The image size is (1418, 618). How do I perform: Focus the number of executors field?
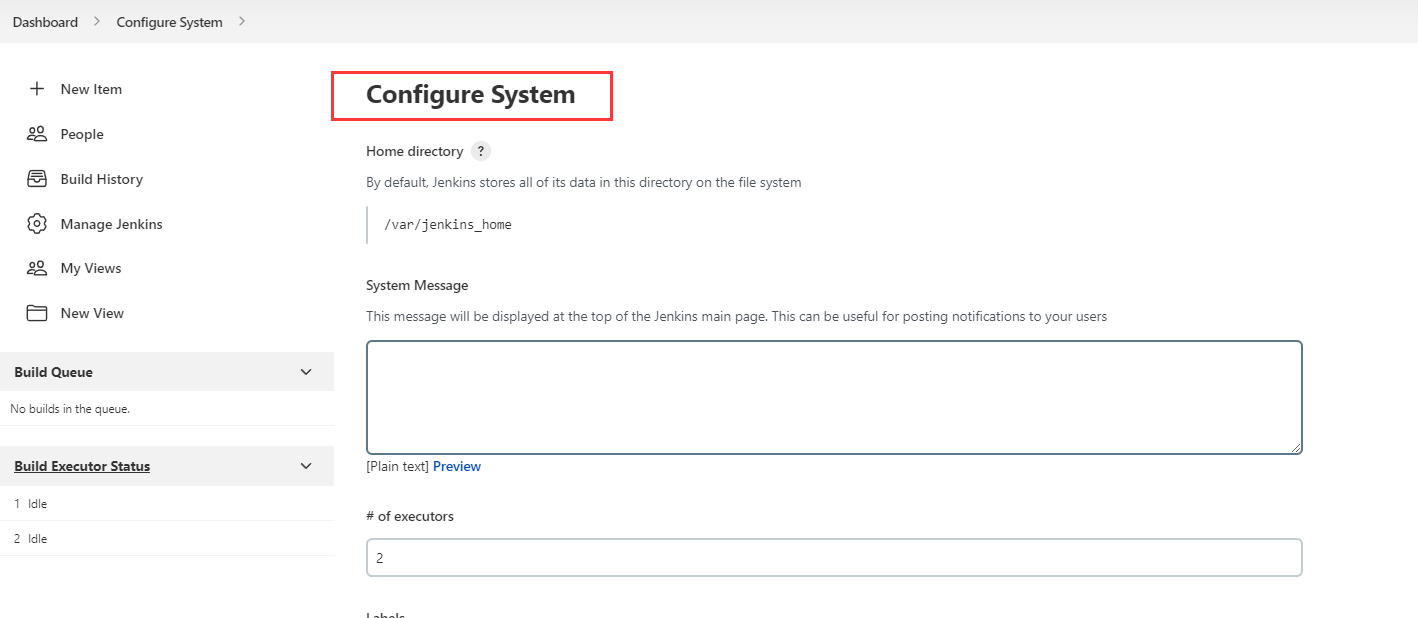(x=834, y=558)
